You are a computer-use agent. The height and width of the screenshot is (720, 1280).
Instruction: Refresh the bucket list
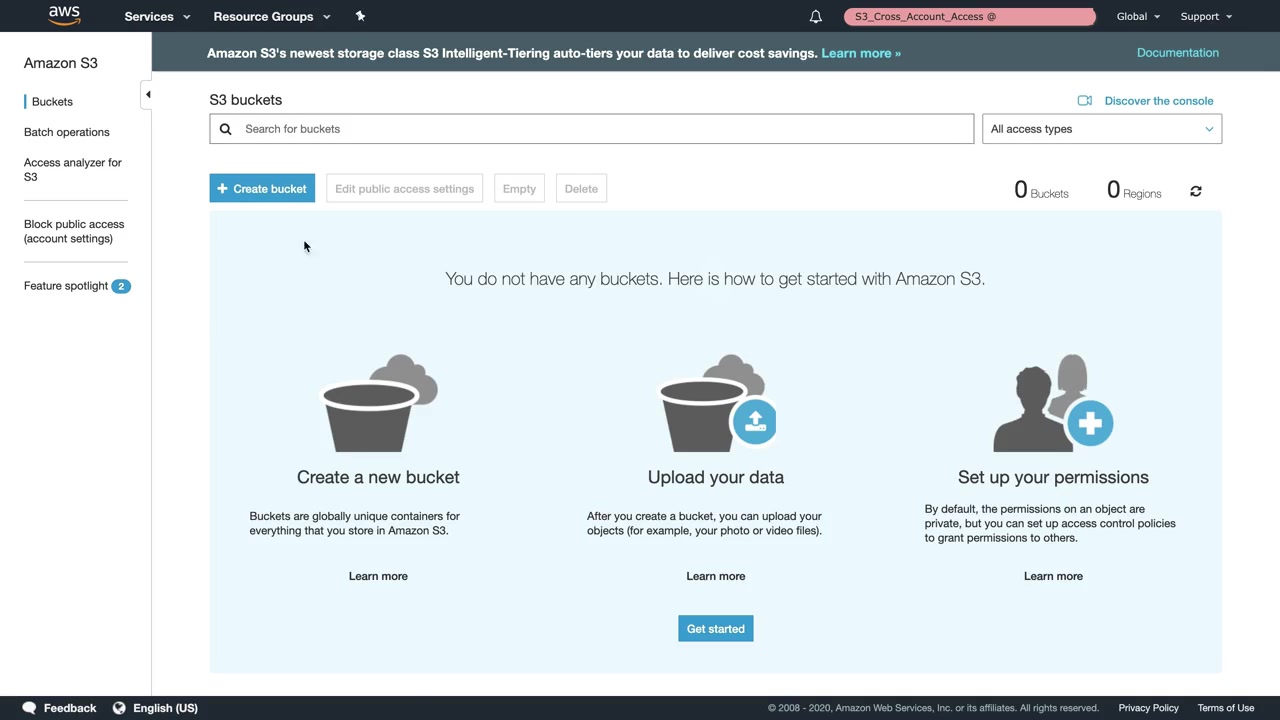click(x=1196, y=191)
